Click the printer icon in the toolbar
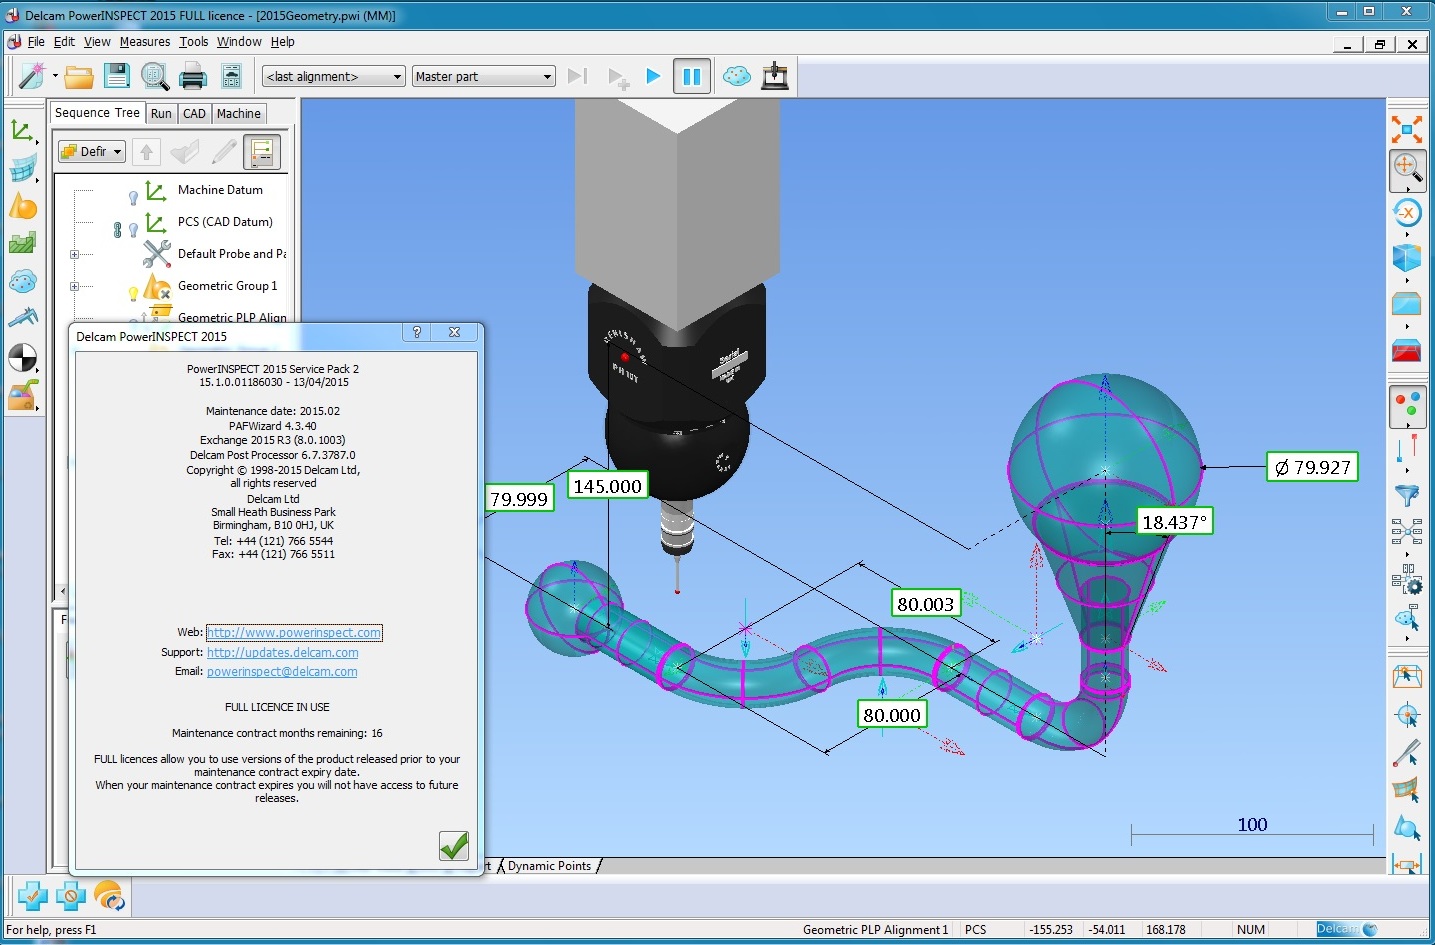Viewport: 1435px width, 945px height. tap(193, 76)
